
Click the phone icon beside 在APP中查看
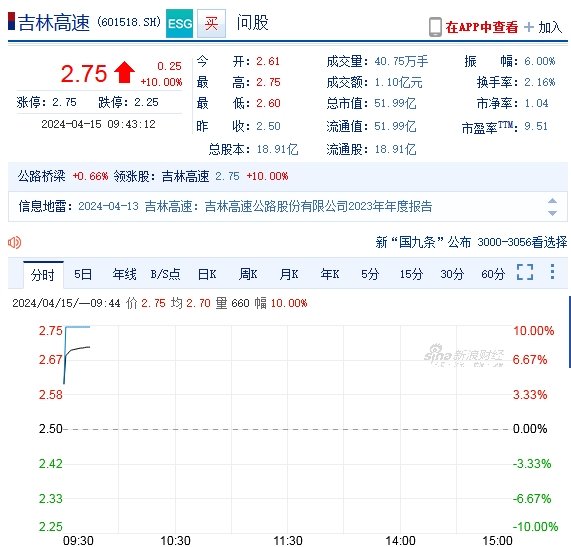coord(435,27)
